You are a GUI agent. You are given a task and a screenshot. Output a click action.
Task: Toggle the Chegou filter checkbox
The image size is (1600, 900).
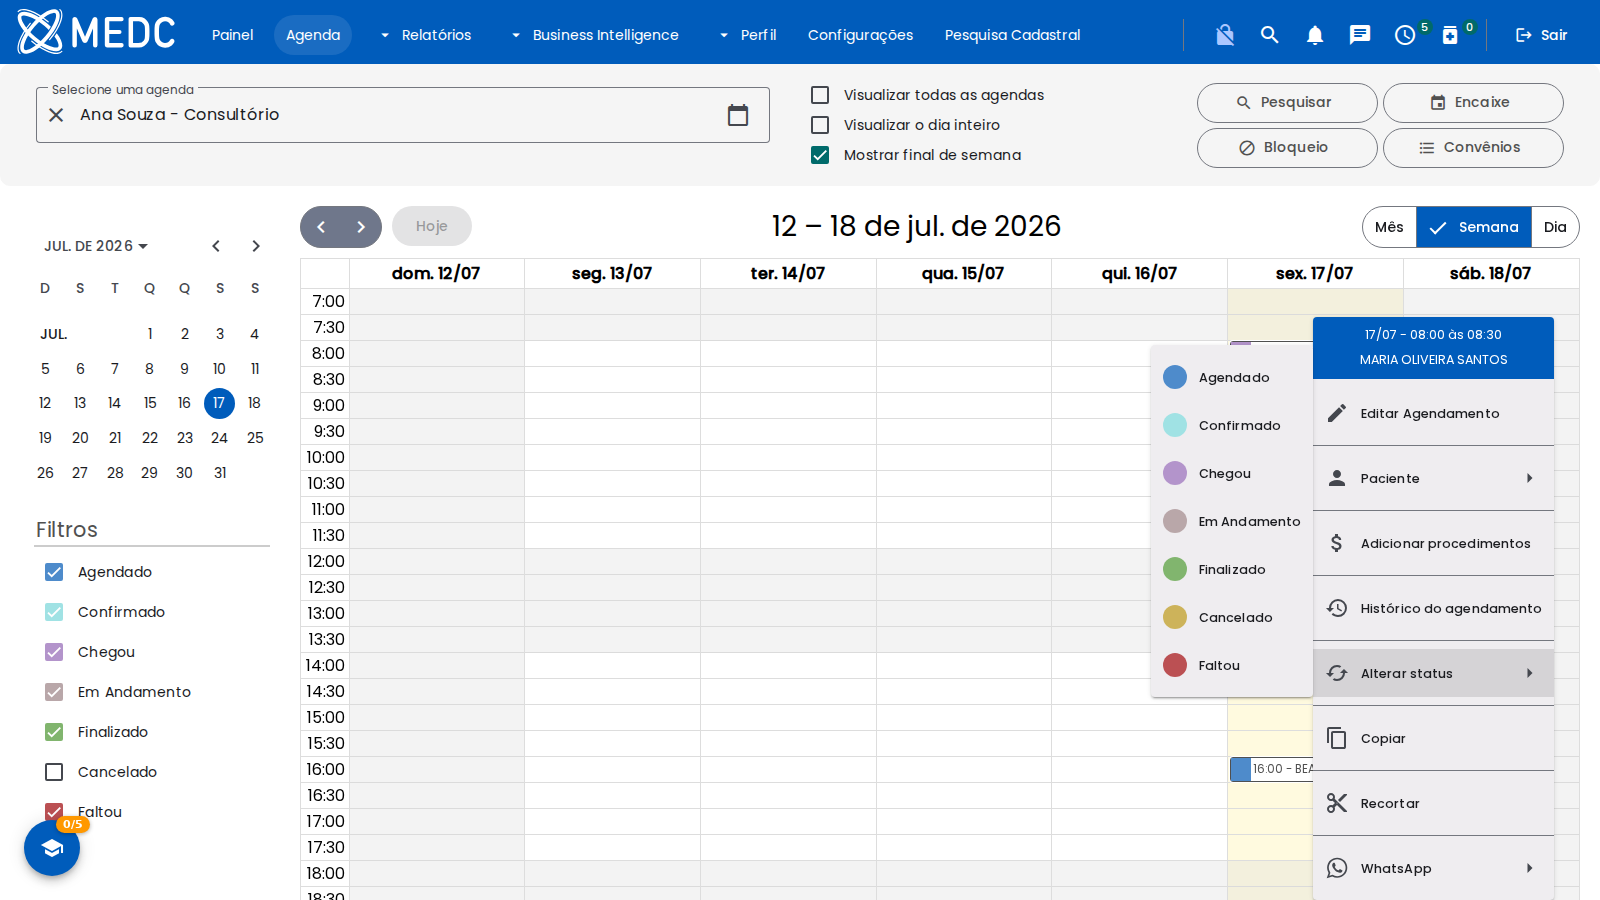coord(54,652)
